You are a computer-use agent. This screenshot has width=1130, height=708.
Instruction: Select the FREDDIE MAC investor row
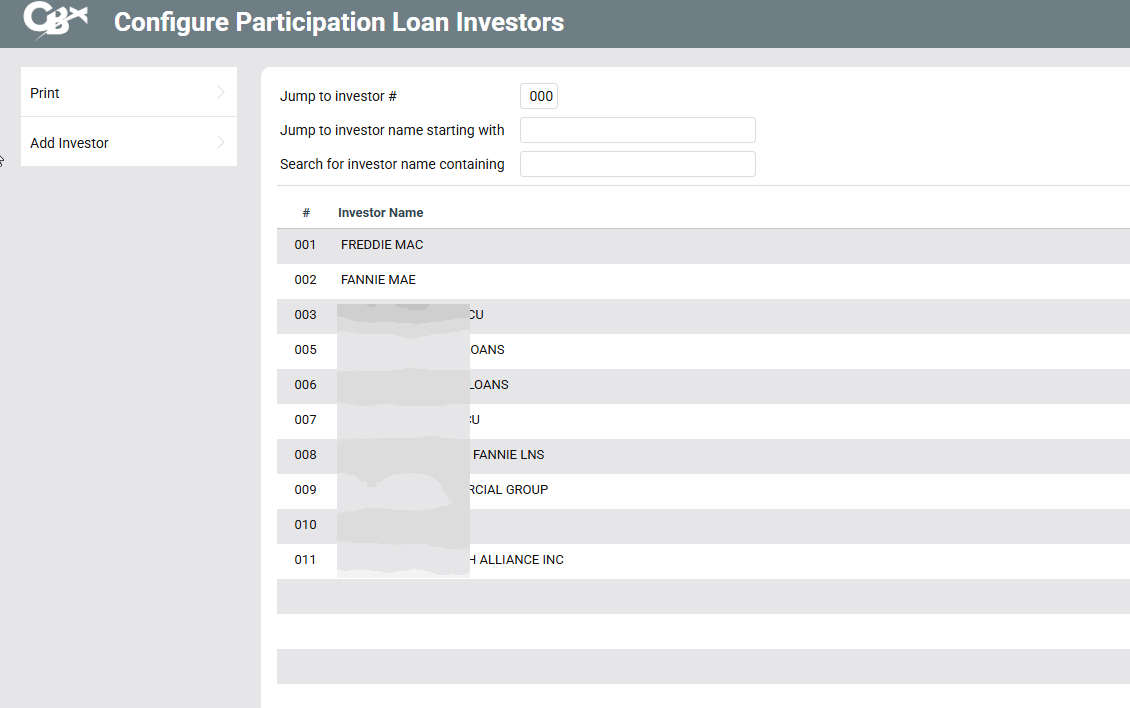click(x=382, y=245)
